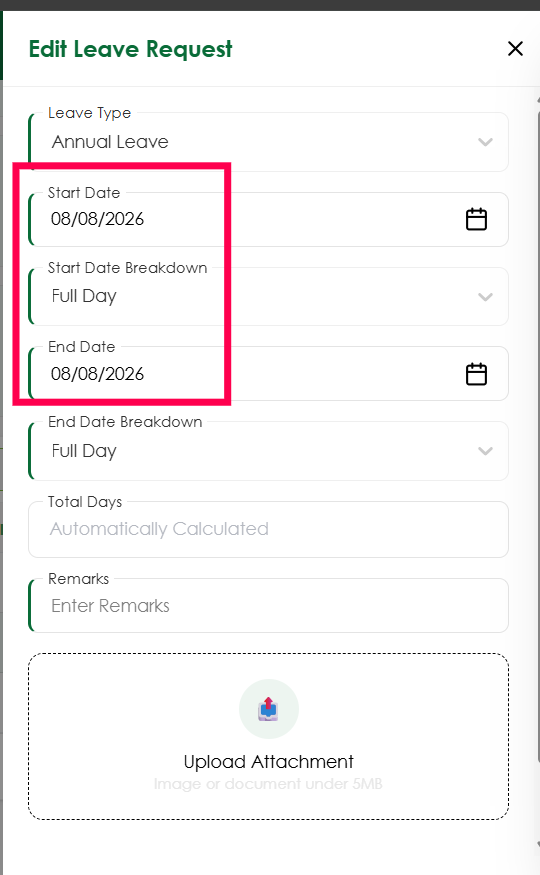Focus the Start Date text showing 08/08/2026

pyautogui.click(x=97, y=219)
